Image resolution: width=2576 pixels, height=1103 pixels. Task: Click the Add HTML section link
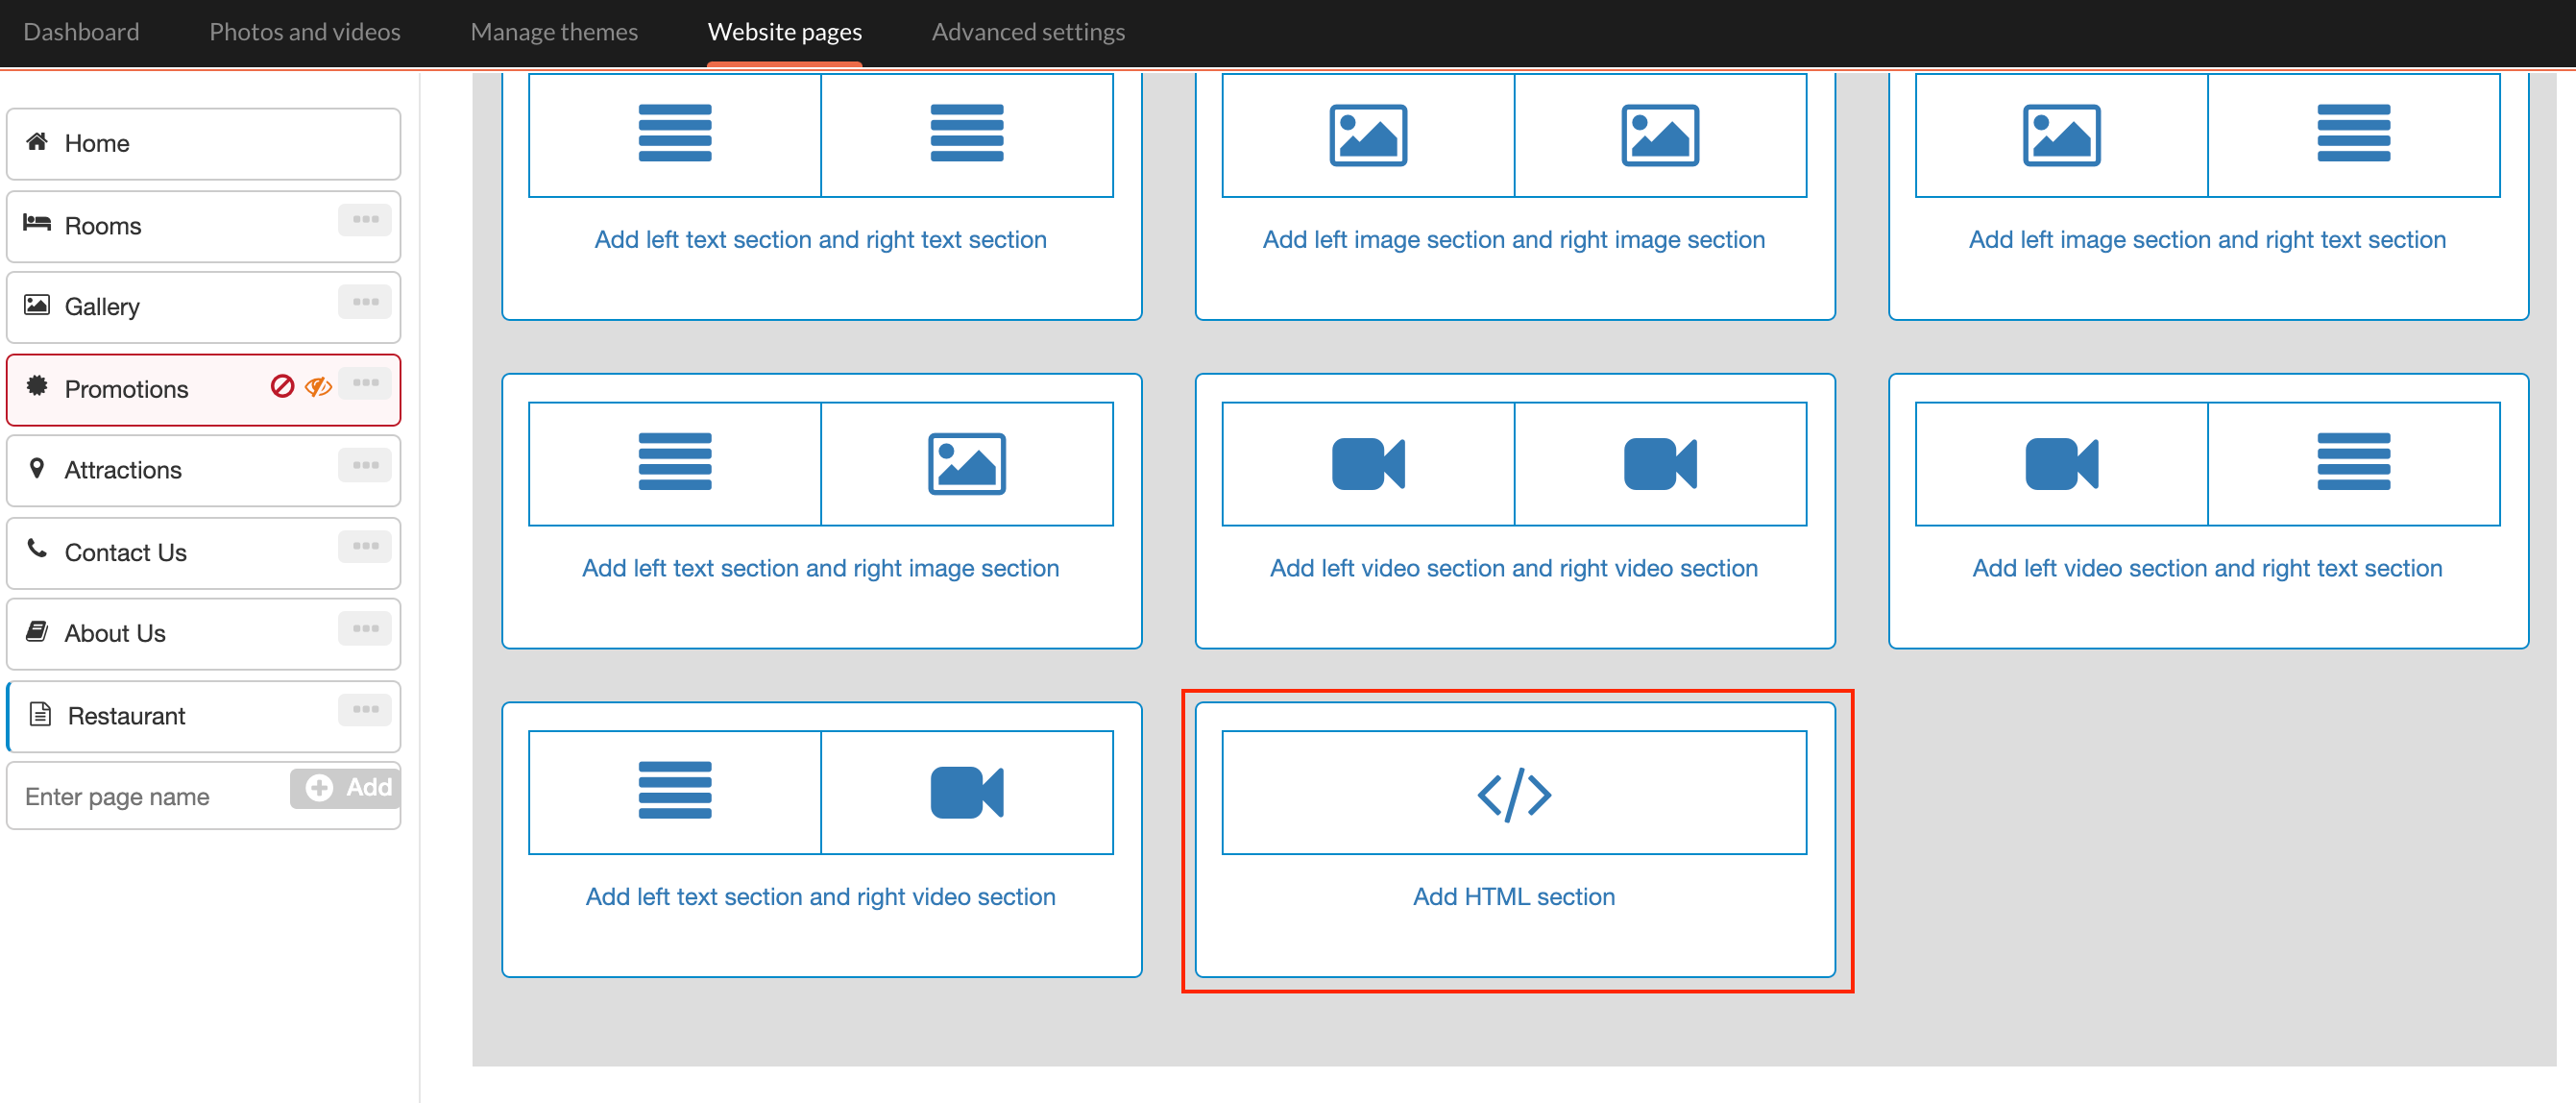[1514, 897]
